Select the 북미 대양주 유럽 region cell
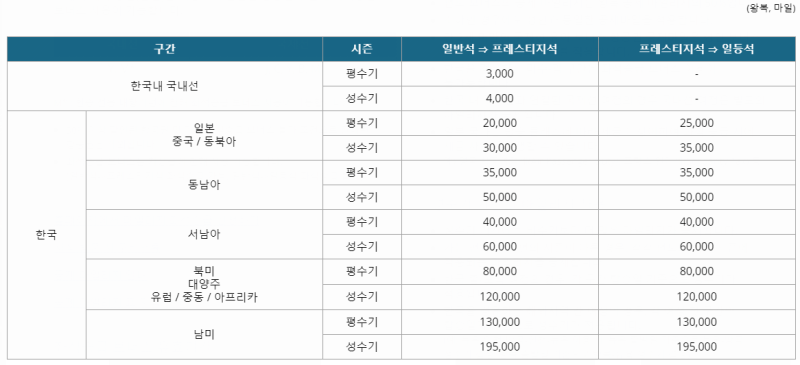The height and width of the screenshot is (365, 800). (x=204, y=284)
